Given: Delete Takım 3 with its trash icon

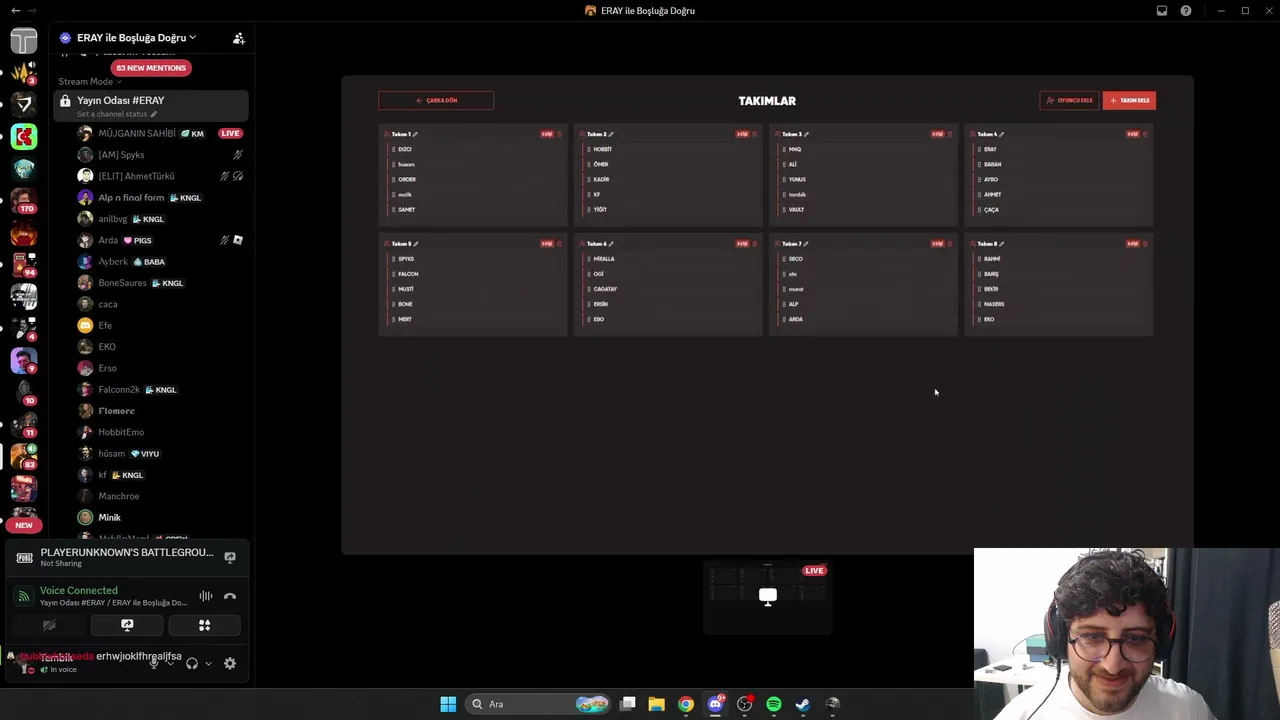Looking at the screenshot, I should coord(950,134).
